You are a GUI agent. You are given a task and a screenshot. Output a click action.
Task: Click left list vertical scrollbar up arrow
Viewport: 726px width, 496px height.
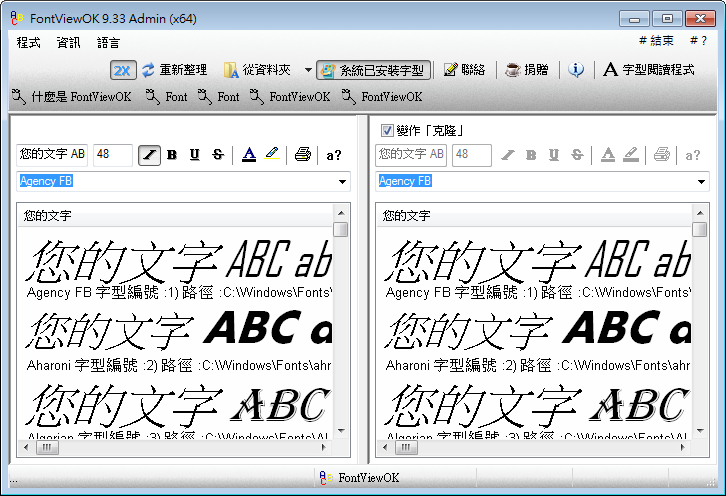(x=341, y=213)
